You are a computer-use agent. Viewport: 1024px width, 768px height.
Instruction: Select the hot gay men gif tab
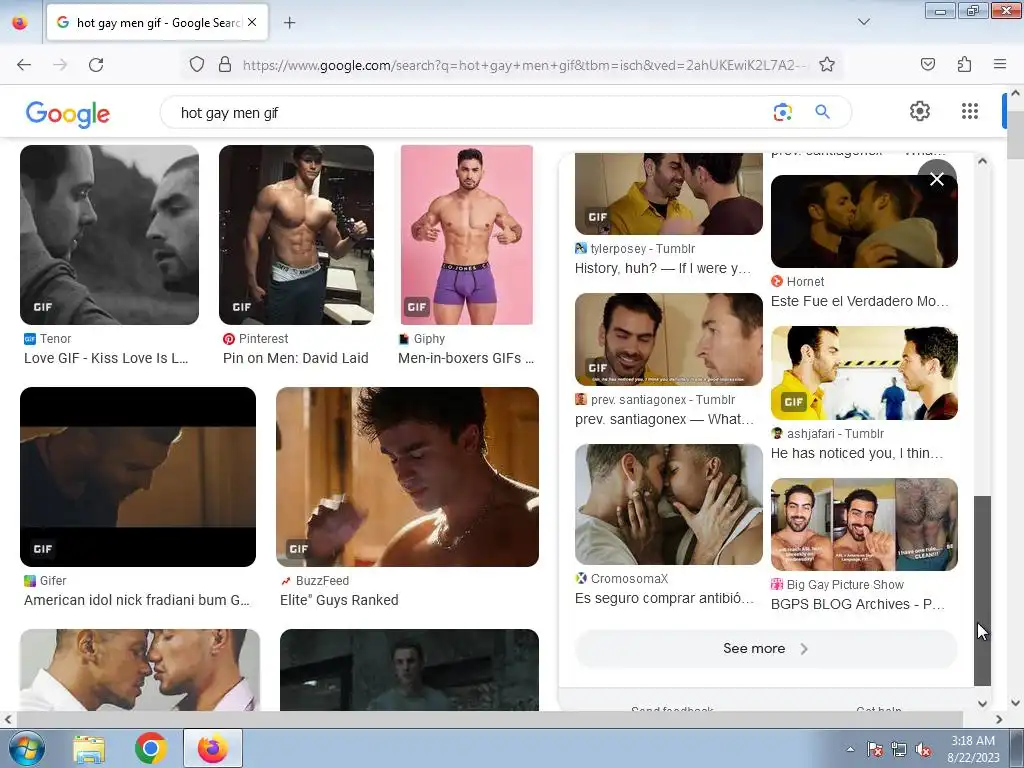pos(157,23)
